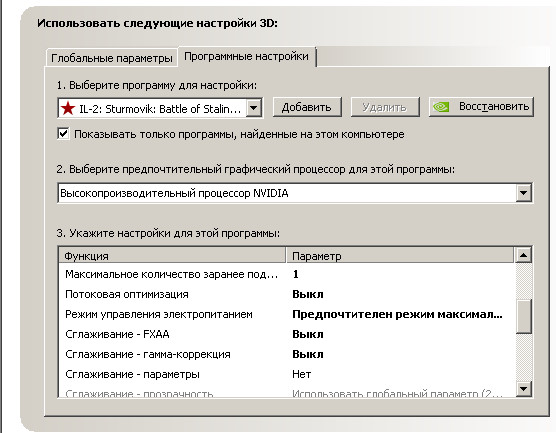Click the Восстановить button
This screenshot has width=556, height=433.
[x=481, y=107]
